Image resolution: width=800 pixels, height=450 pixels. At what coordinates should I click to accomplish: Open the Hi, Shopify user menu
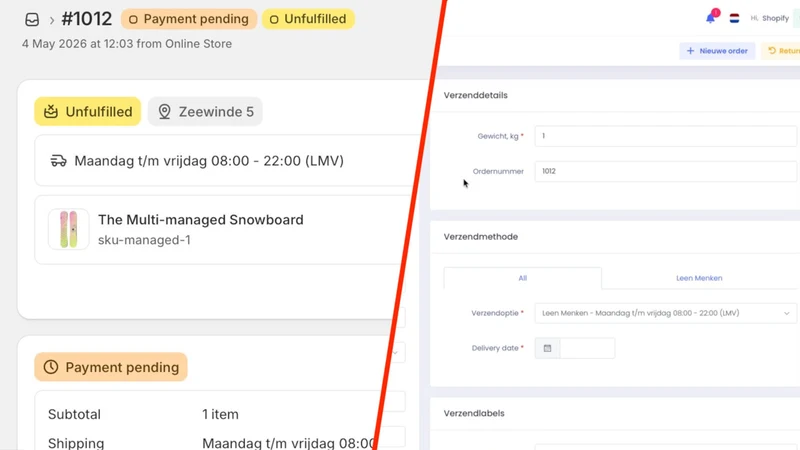click(x=769, y=18)
